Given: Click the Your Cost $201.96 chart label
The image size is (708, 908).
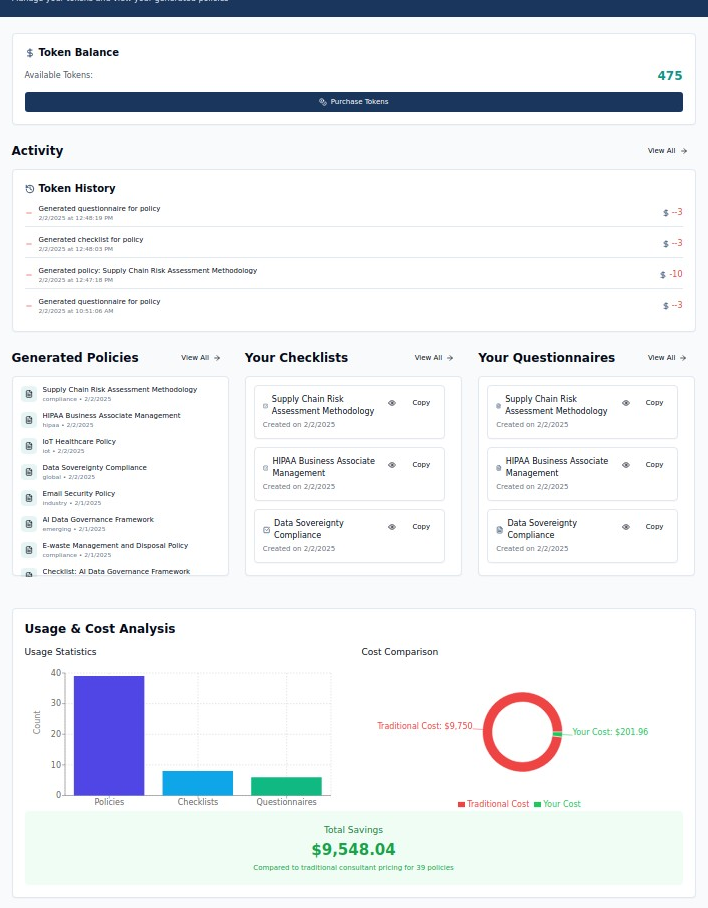Looking at the screenshot, I should (610, 732).
